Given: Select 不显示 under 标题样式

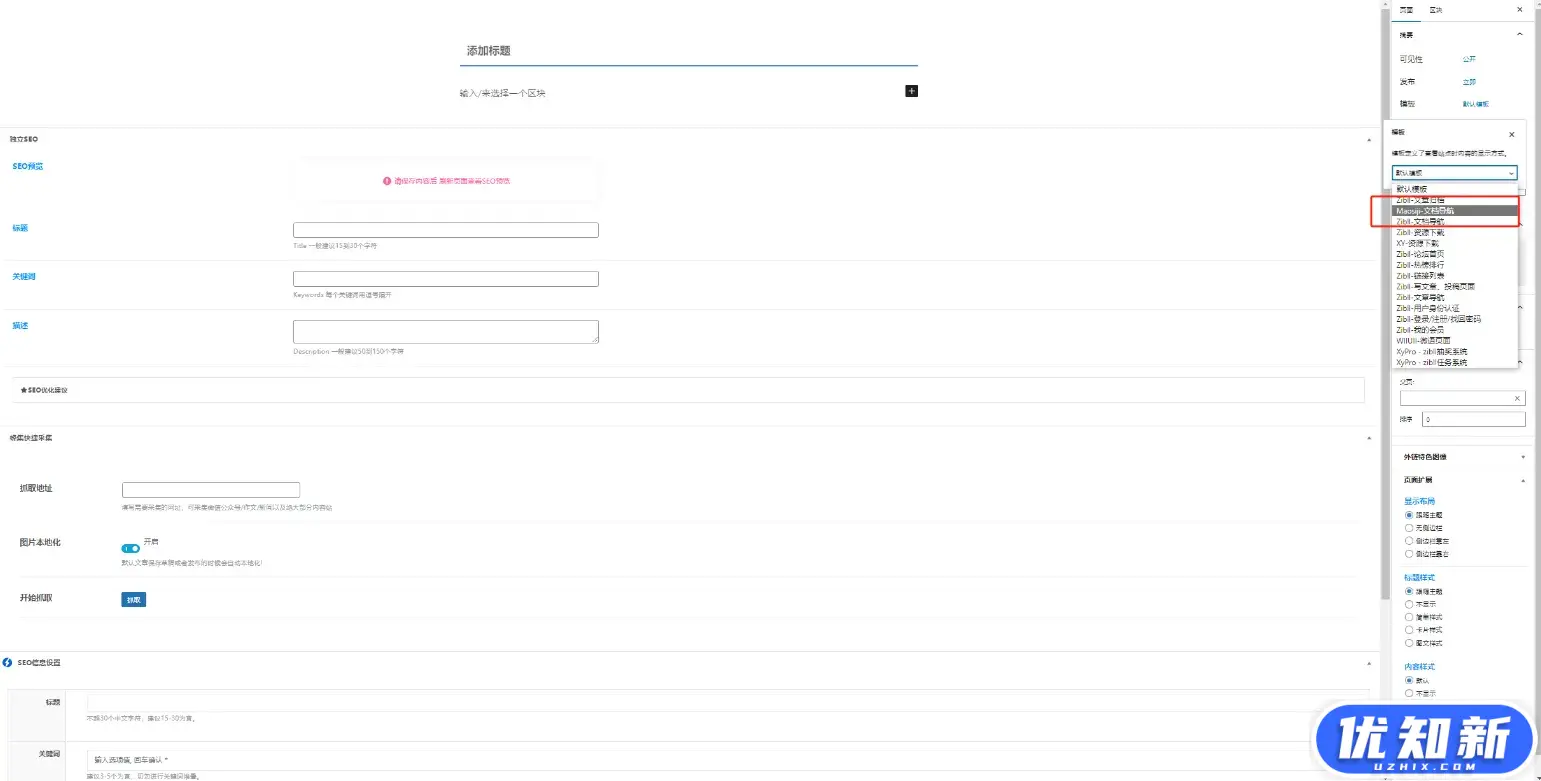Looking at the screenshot, I should pyautogui.click(x=1409, y=604).
